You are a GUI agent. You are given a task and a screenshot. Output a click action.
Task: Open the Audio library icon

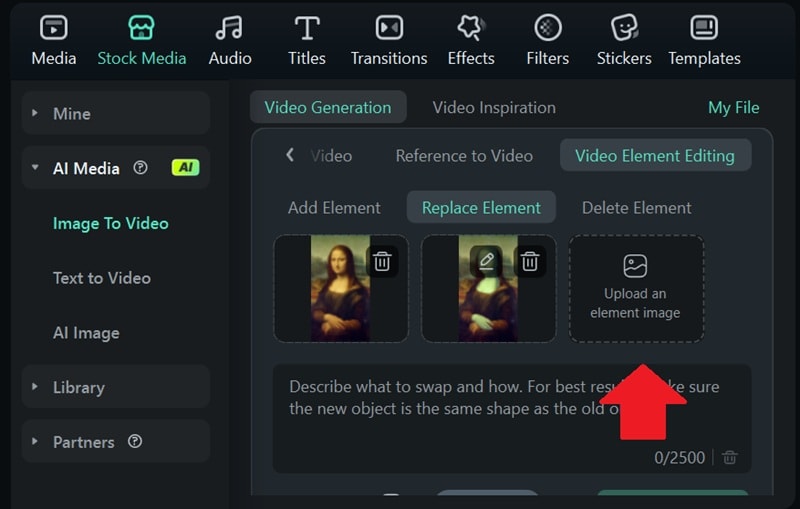point(230,28)
